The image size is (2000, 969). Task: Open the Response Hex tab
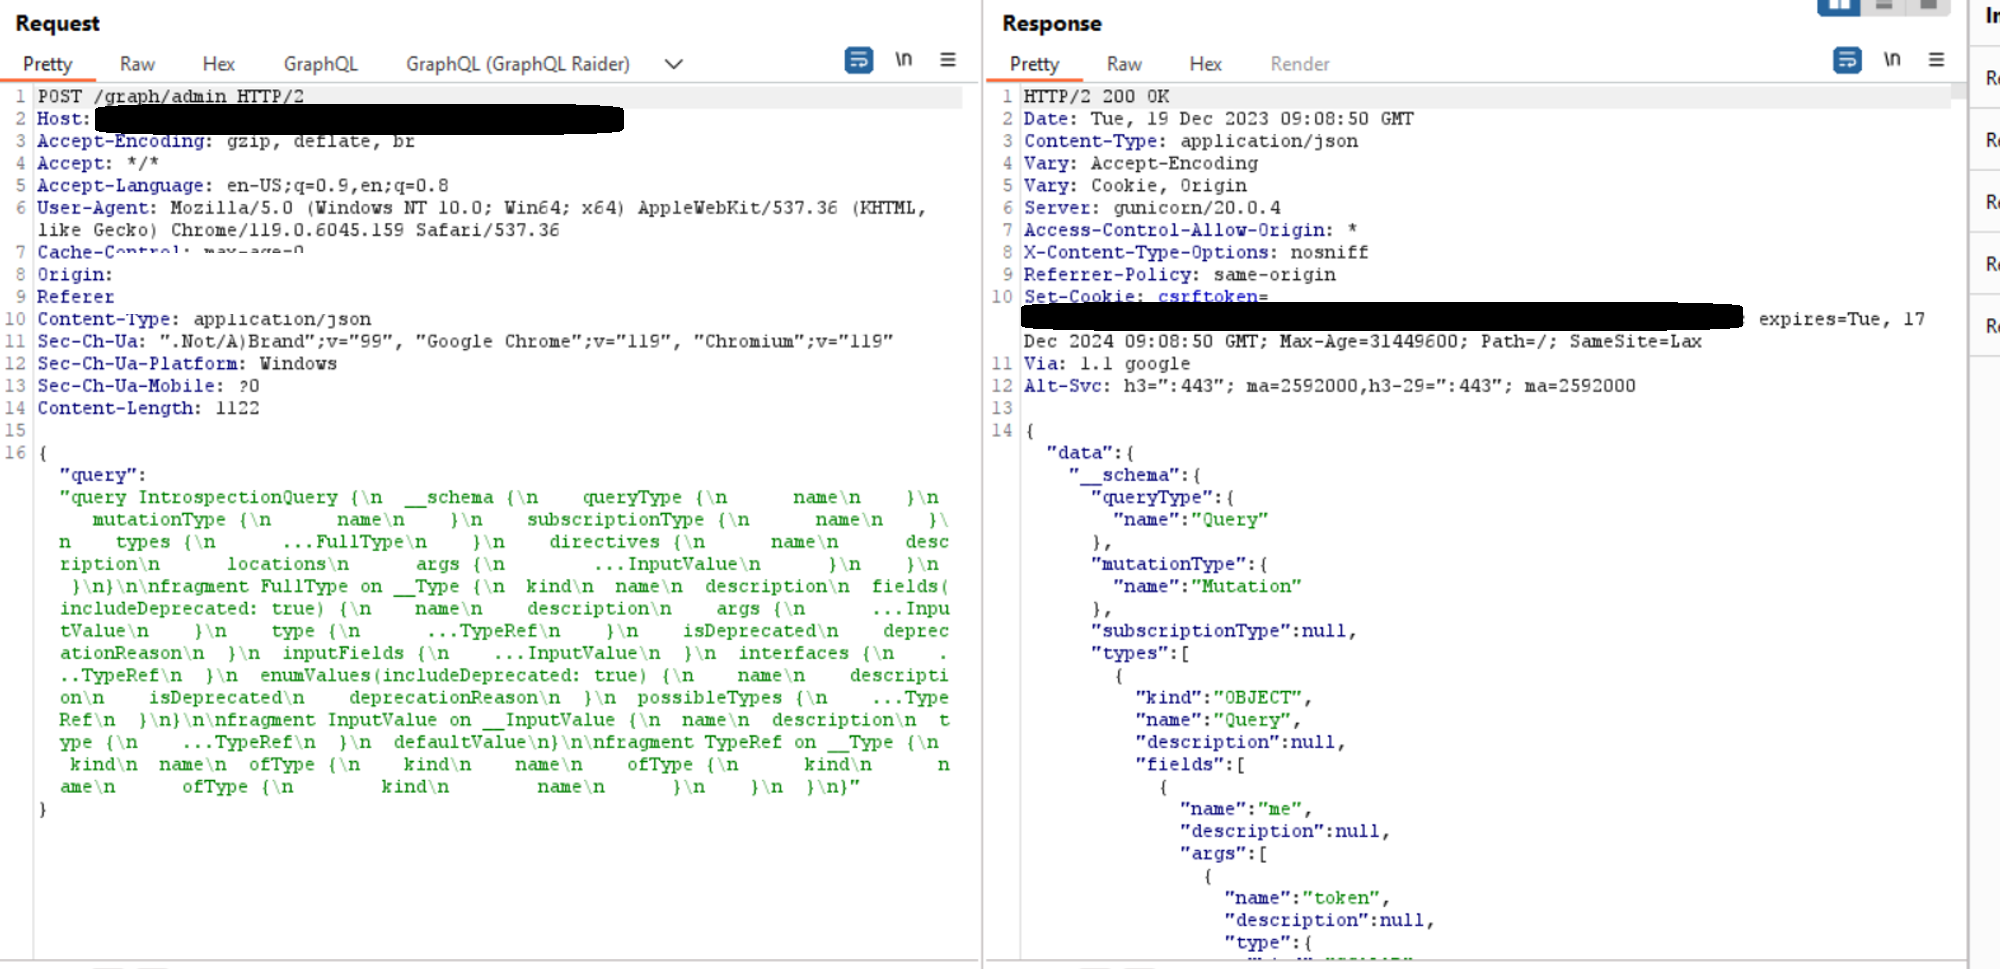1205,64
